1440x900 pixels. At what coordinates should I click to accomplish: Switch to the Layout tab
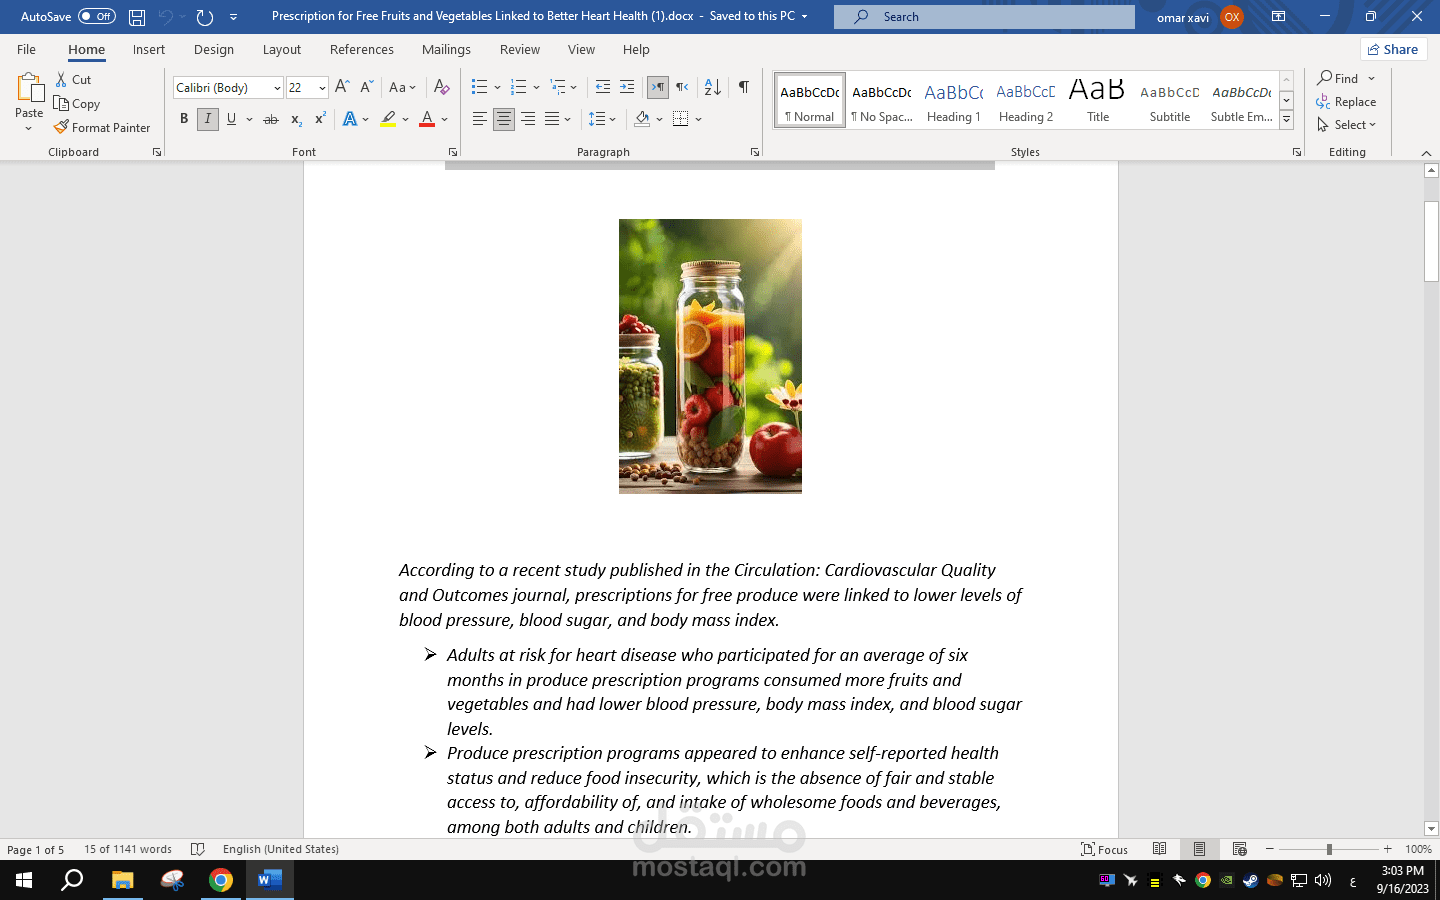click(282, 49)
